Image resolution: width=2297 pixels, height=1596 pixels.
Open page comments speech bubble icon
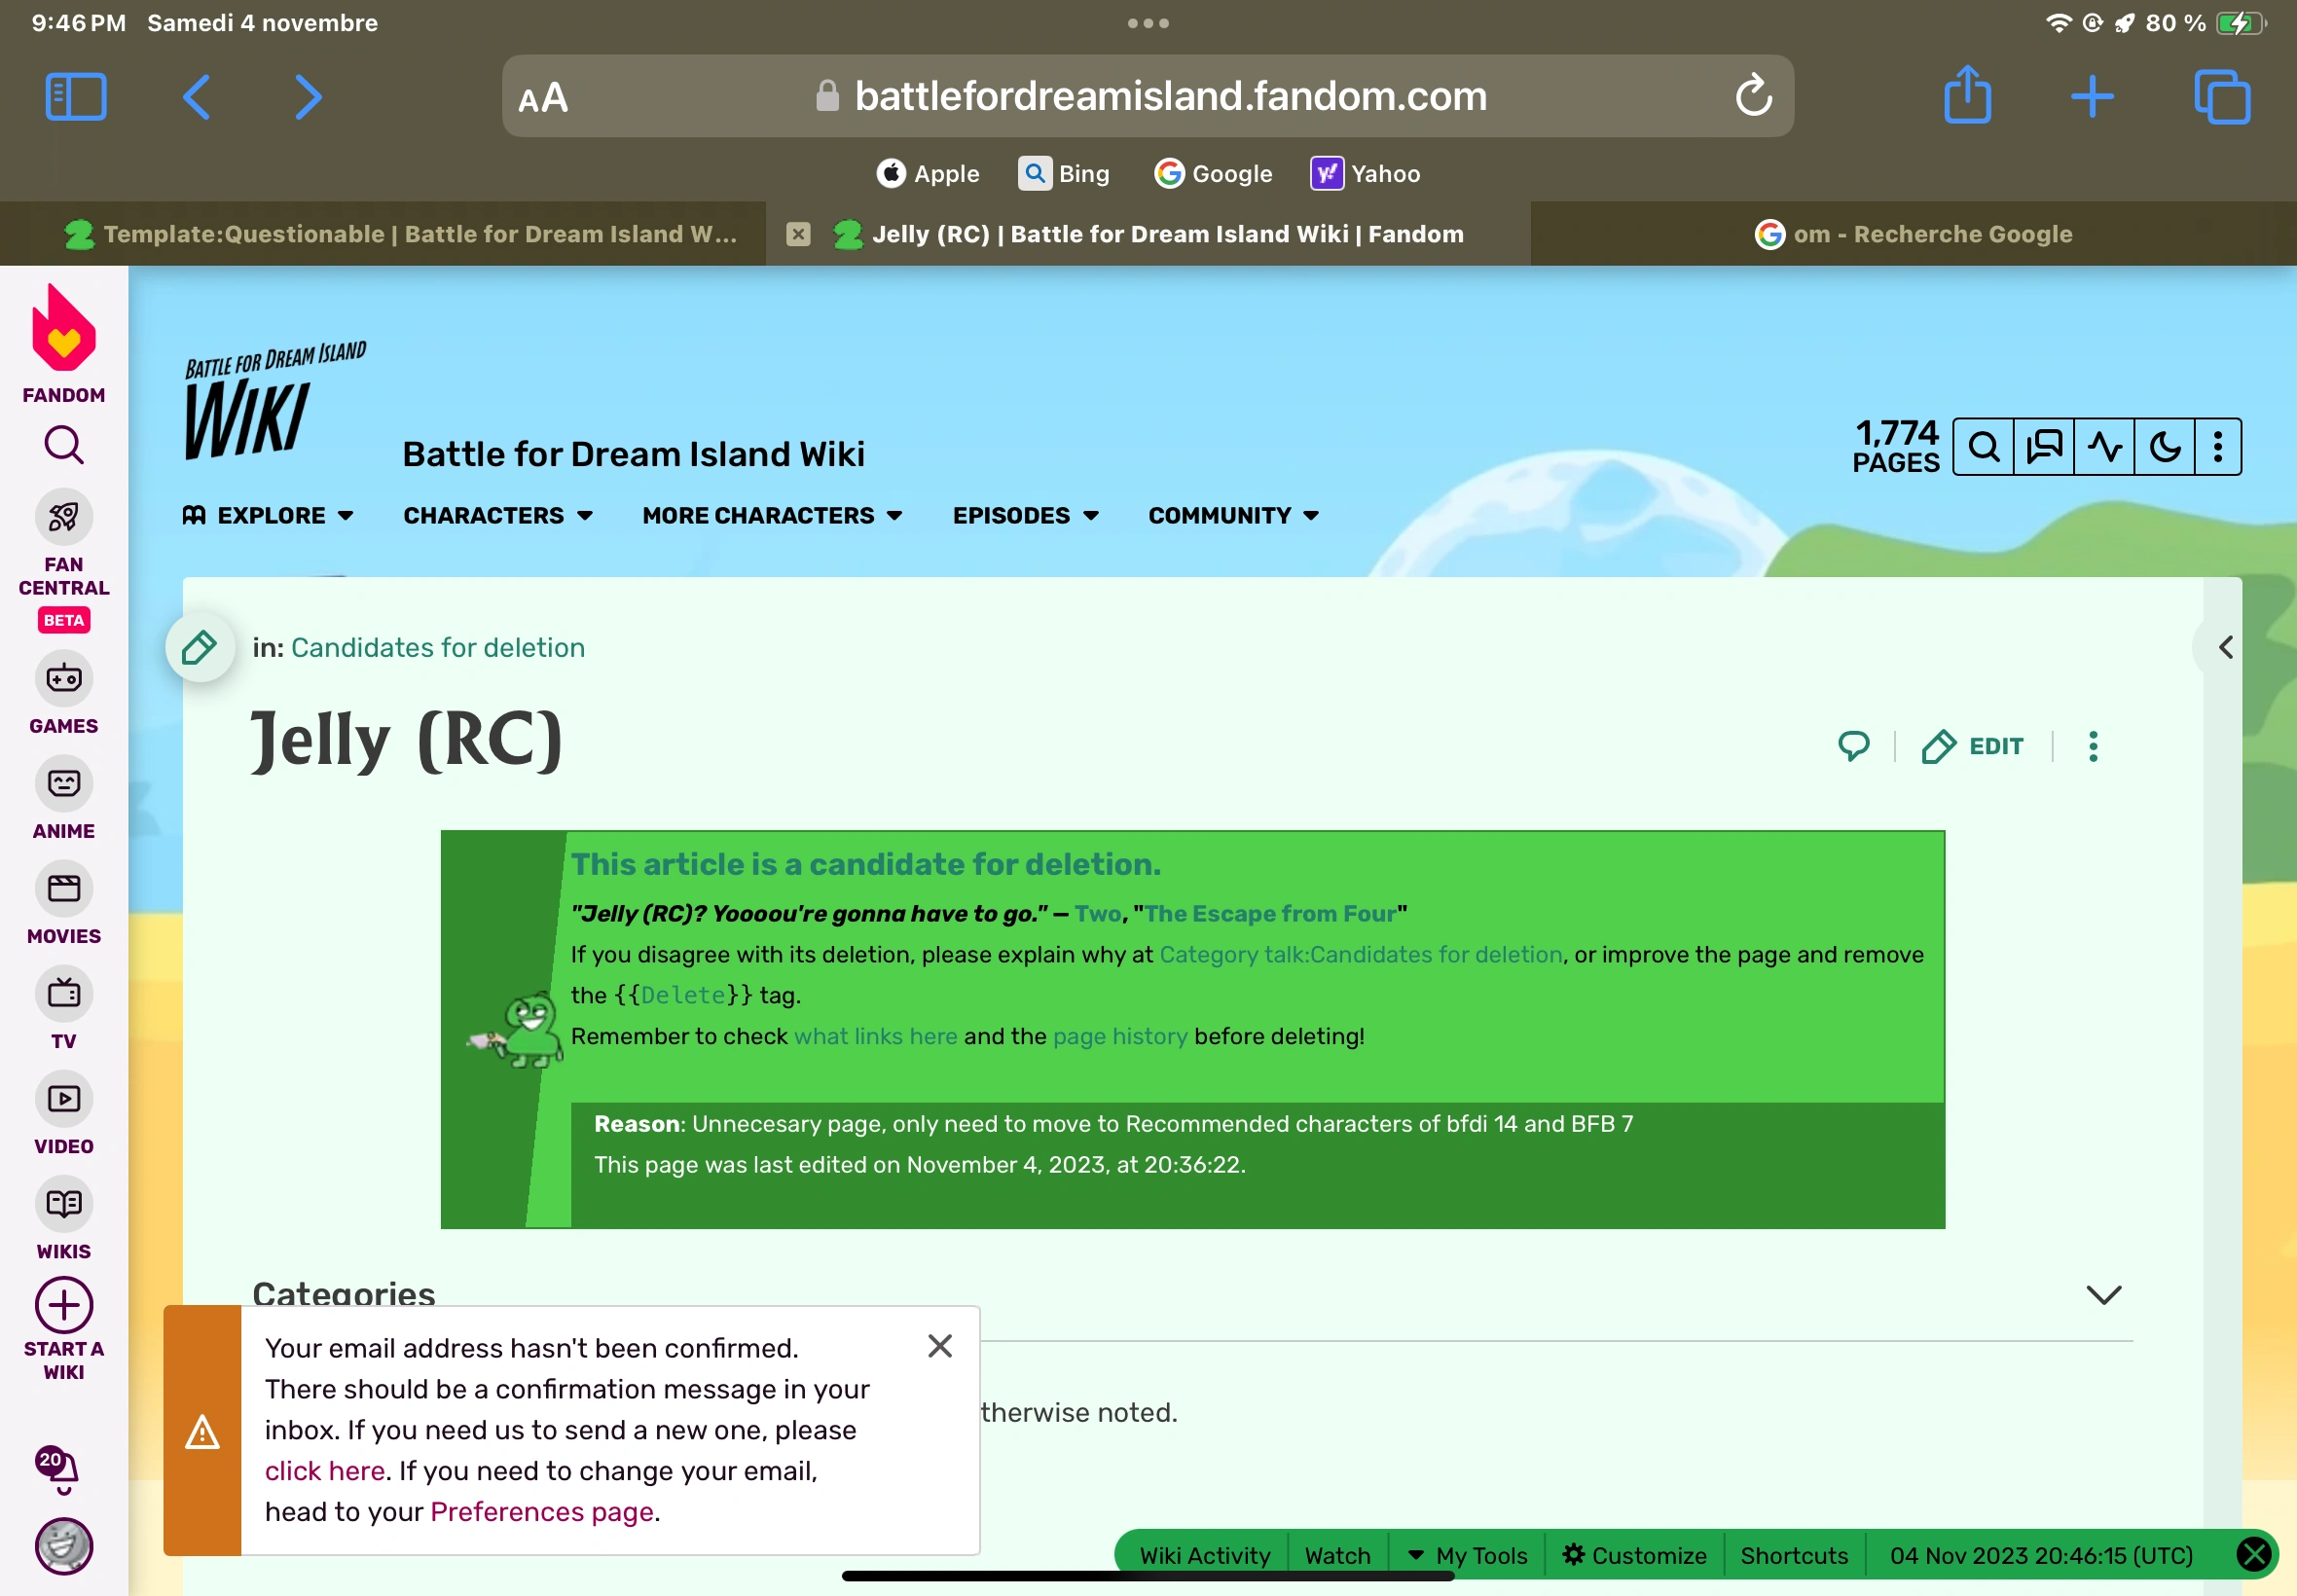(x=1853, y=746)
